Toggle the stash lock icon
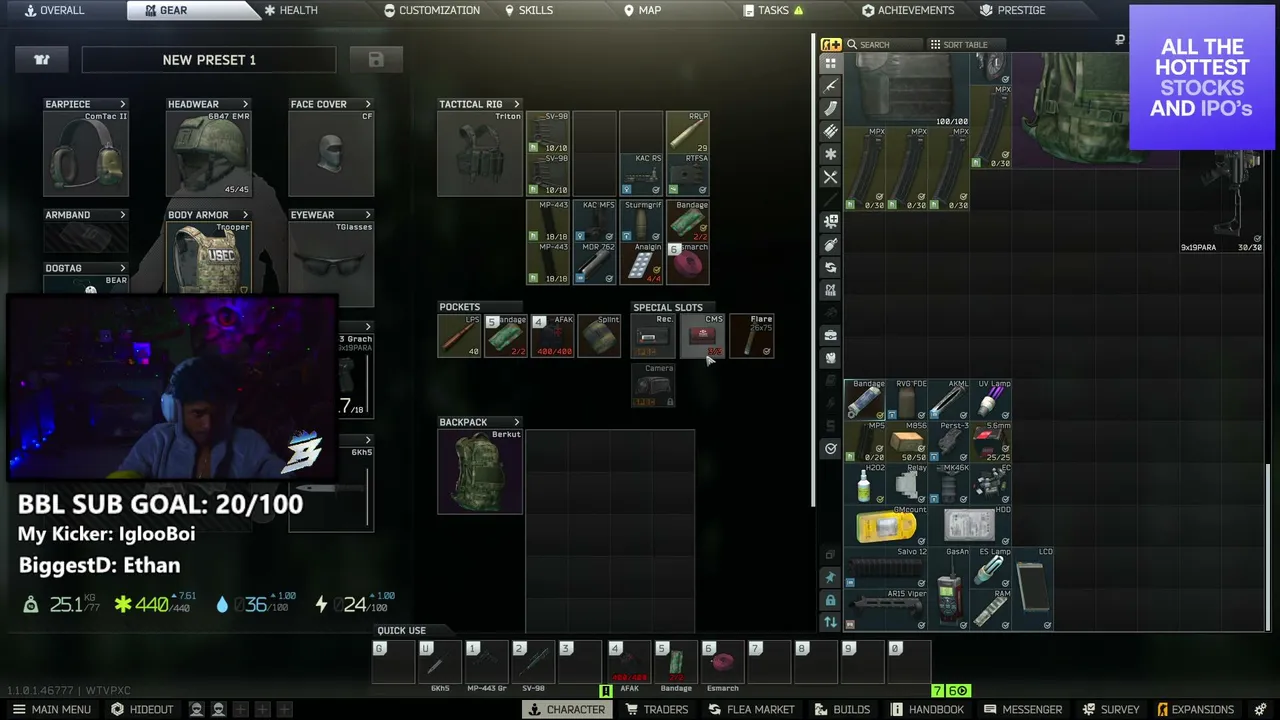Image resolution: width=1280 pixels, height=720 pixels. coord(830,600)
